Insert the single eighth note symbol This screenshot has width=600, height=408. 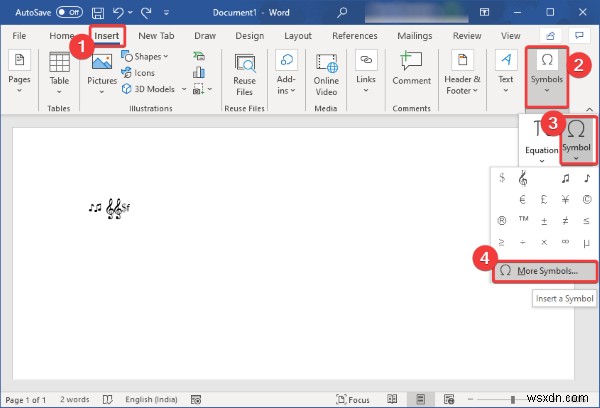587,178
